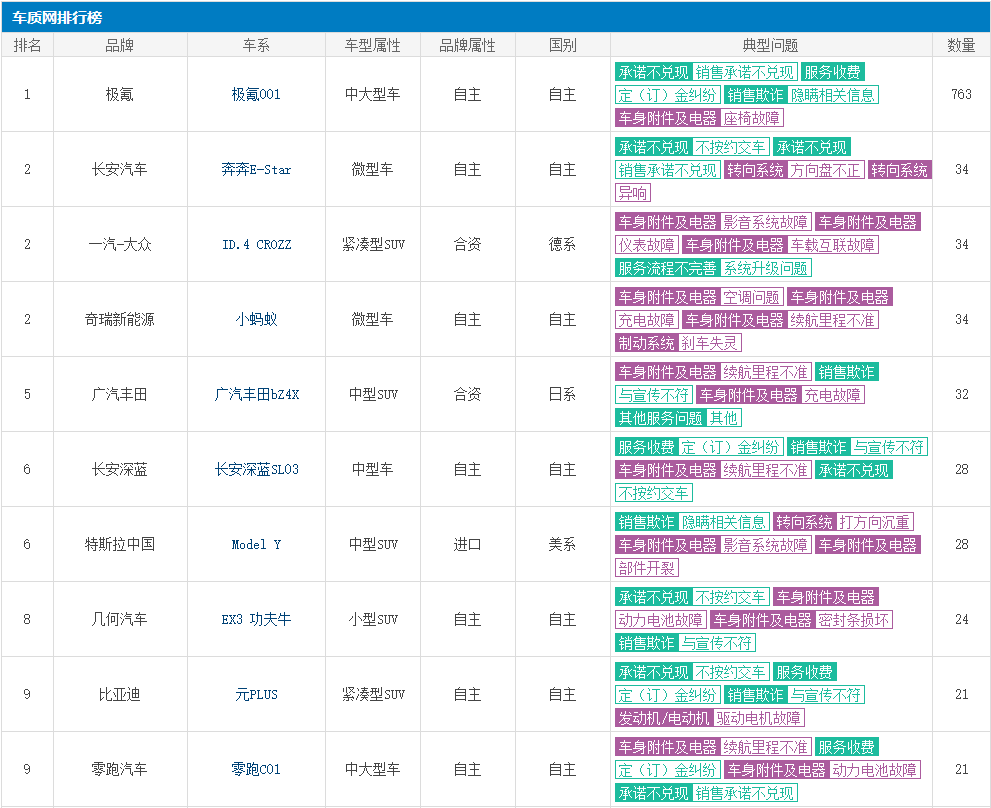Image resolution: width=991 pixels, height=808 pixels.
Task: Select the 零跑汽车 brand cell
Action: [119, 769]
